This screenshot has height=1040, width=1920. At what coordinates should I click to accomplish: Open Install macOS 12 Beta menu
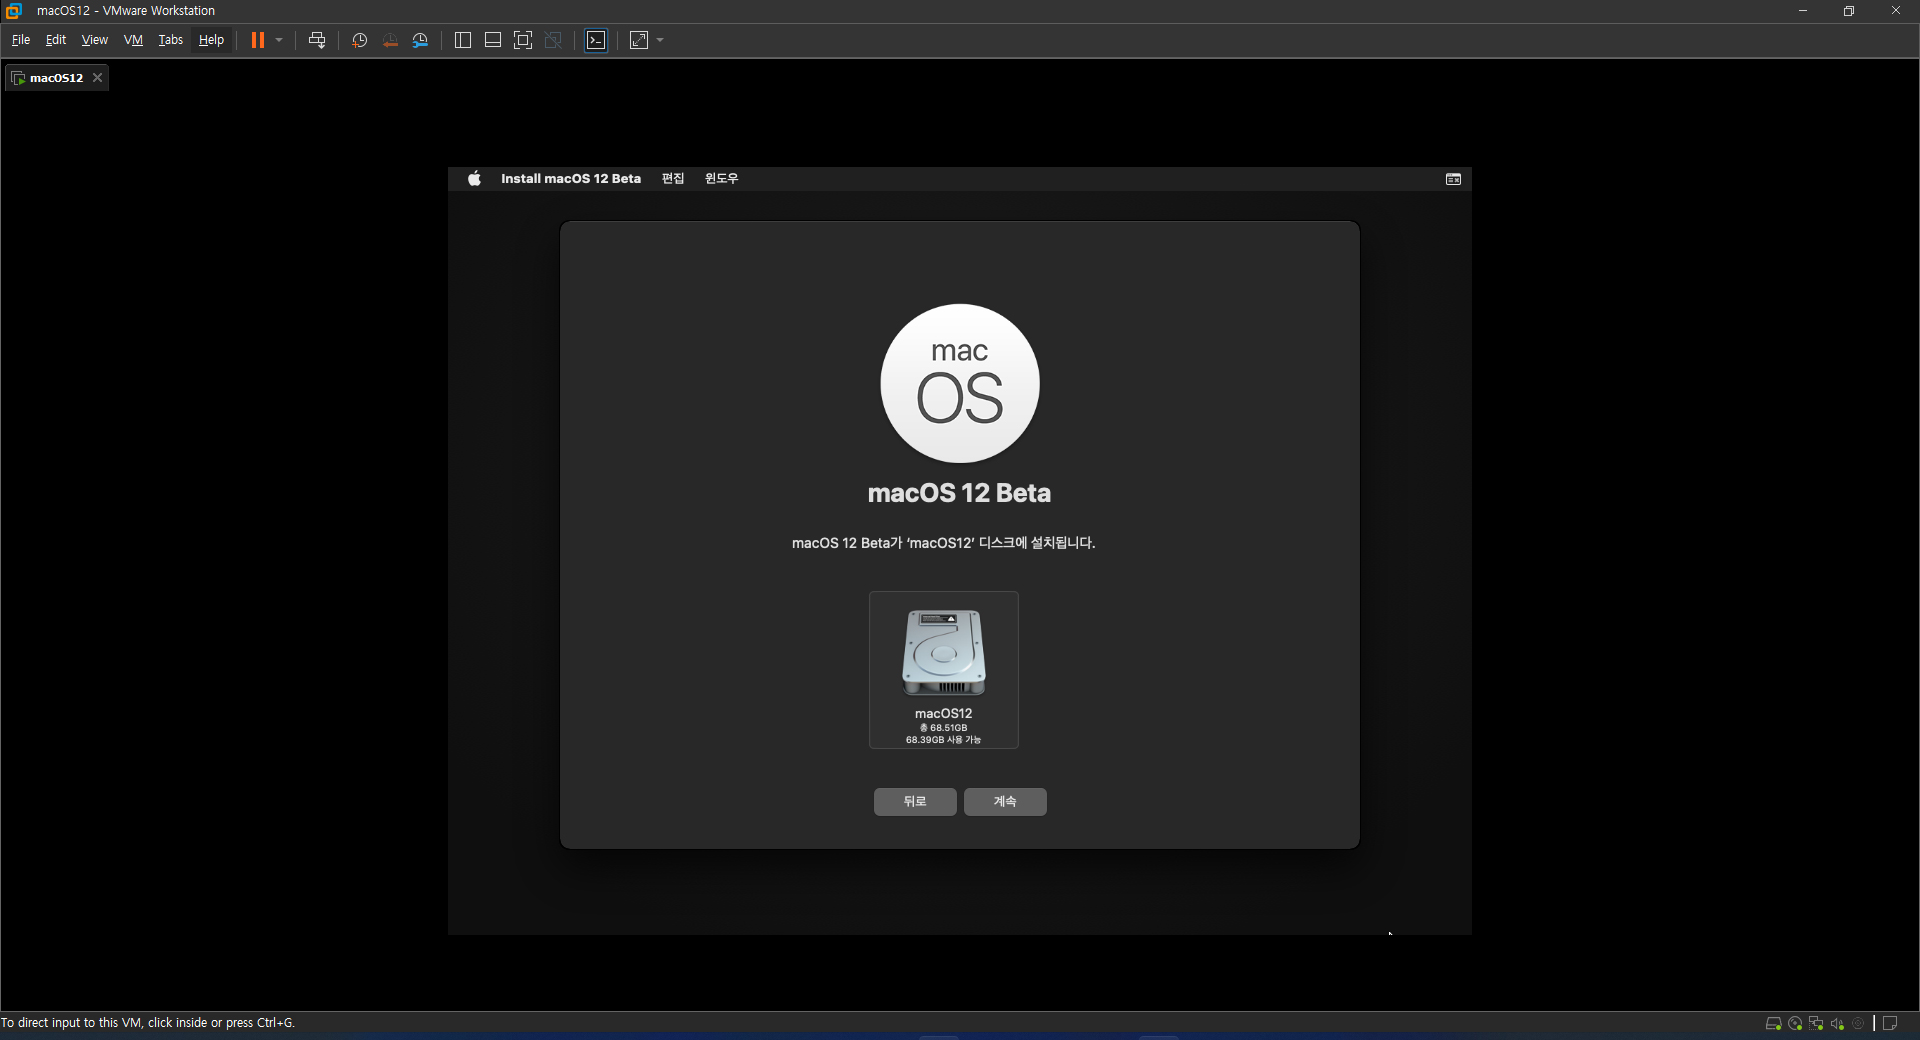[x=571, y=179]
